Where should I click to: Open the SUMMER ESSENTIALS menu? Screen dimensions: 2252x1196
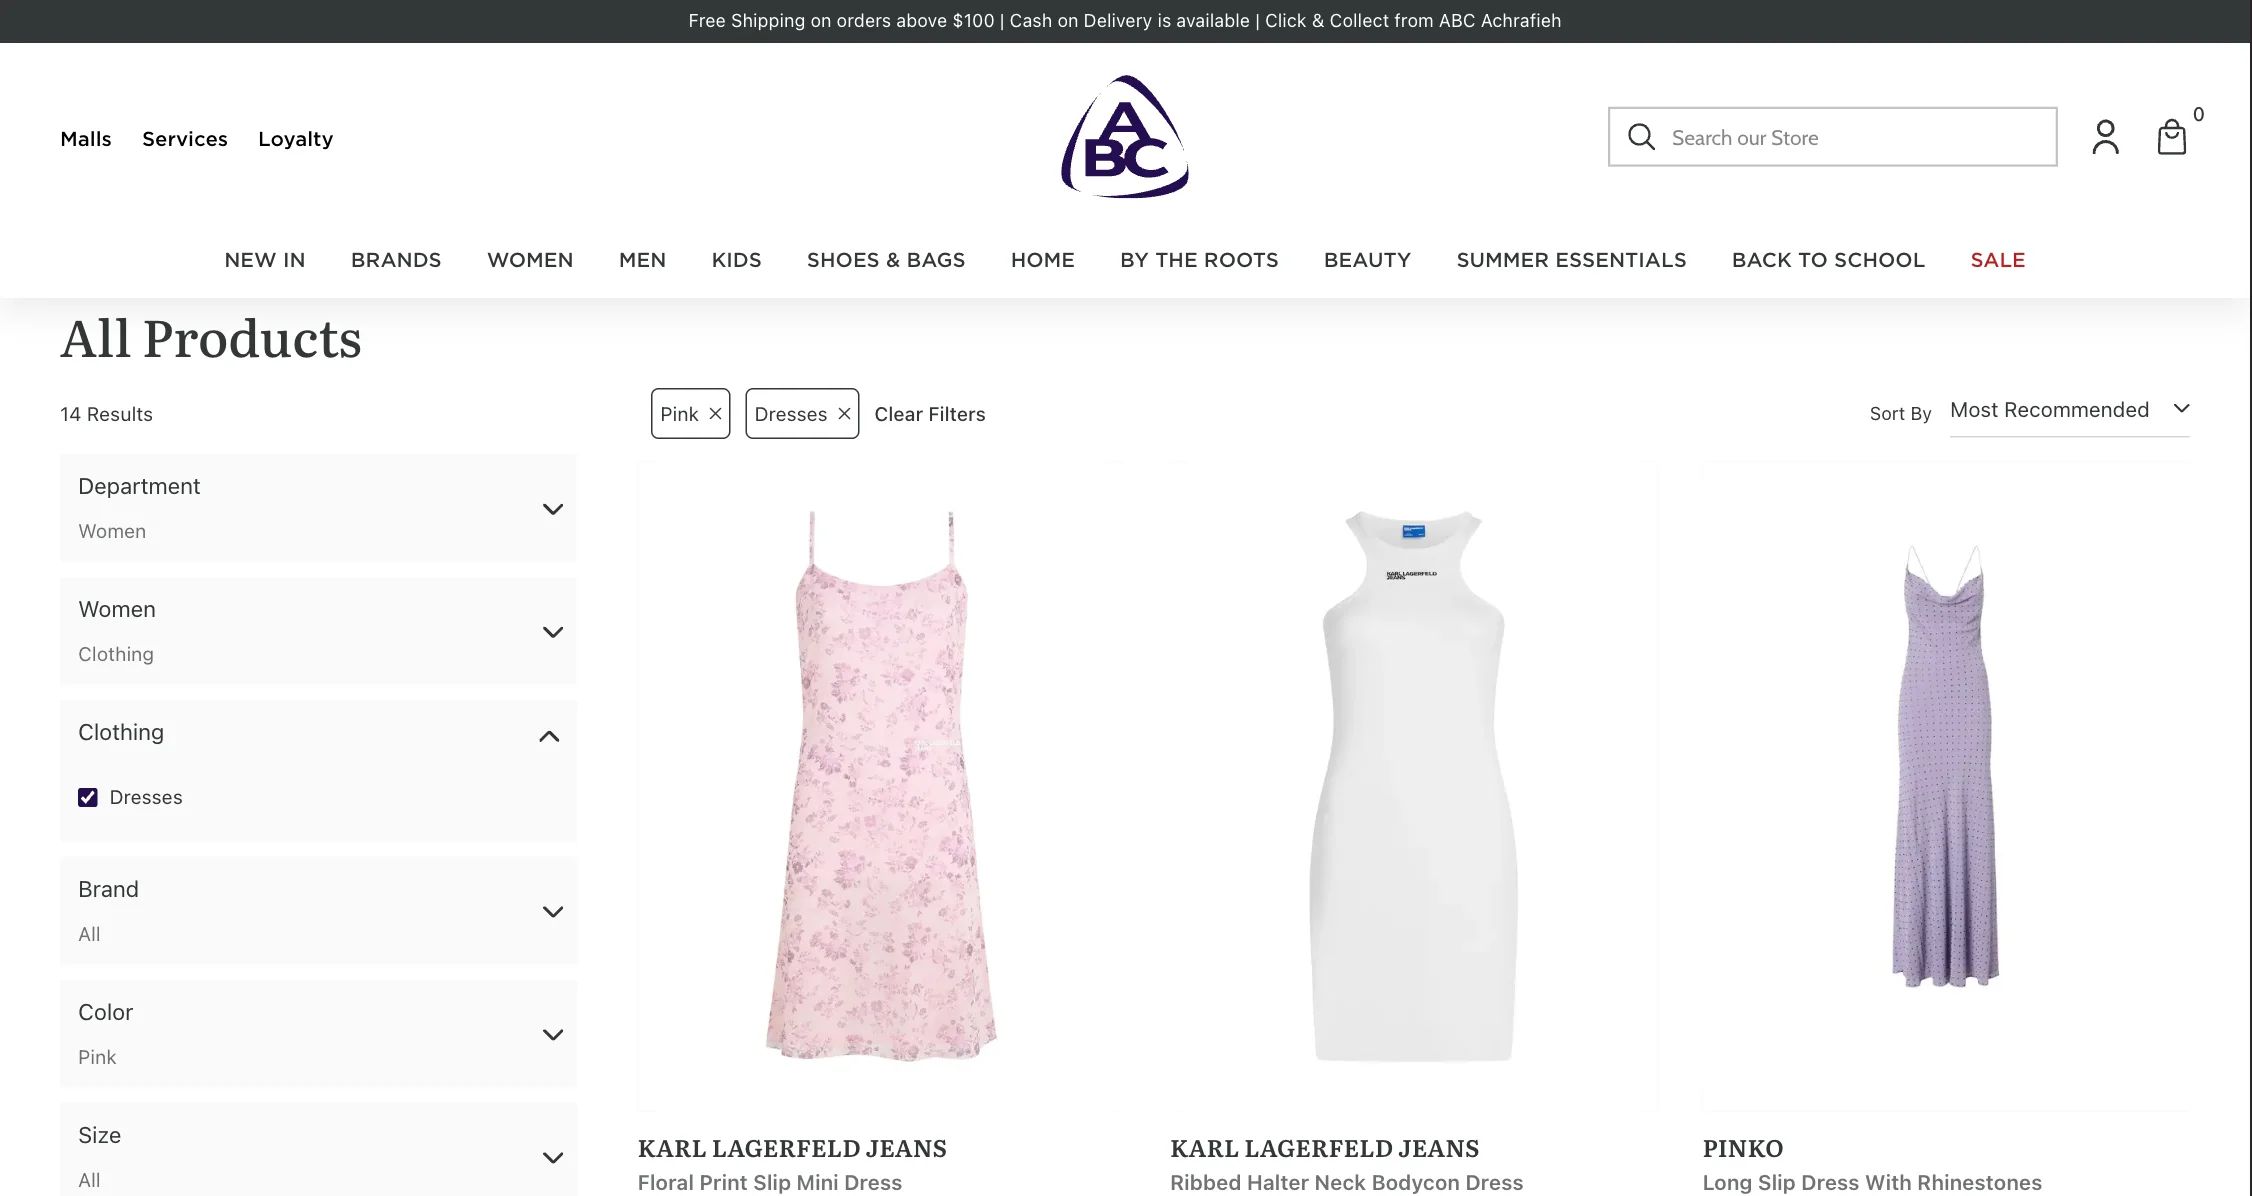(1571, 260)
